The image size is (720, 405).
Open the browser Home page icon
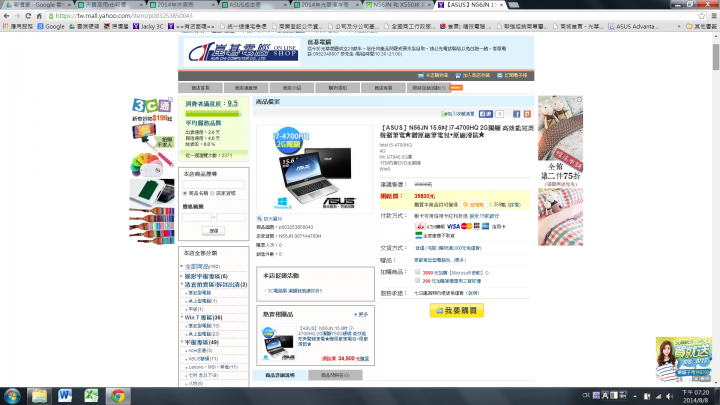pos(39,16)
